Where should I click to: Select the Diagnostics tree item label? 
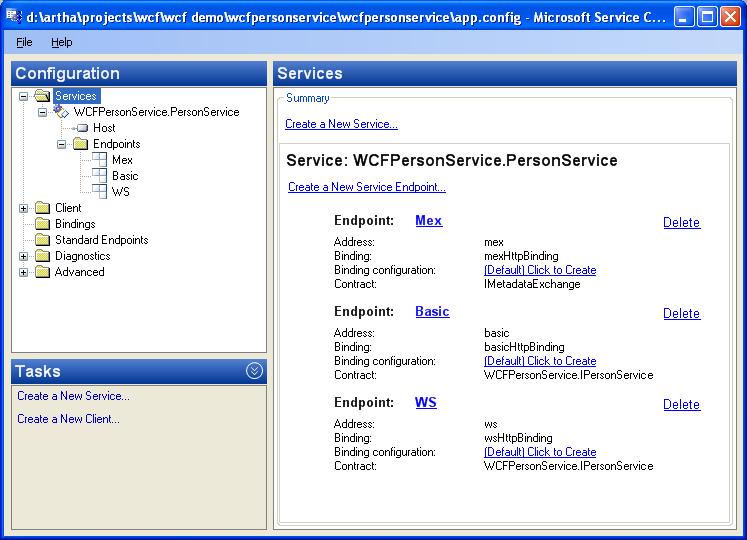tap(83, 256)
